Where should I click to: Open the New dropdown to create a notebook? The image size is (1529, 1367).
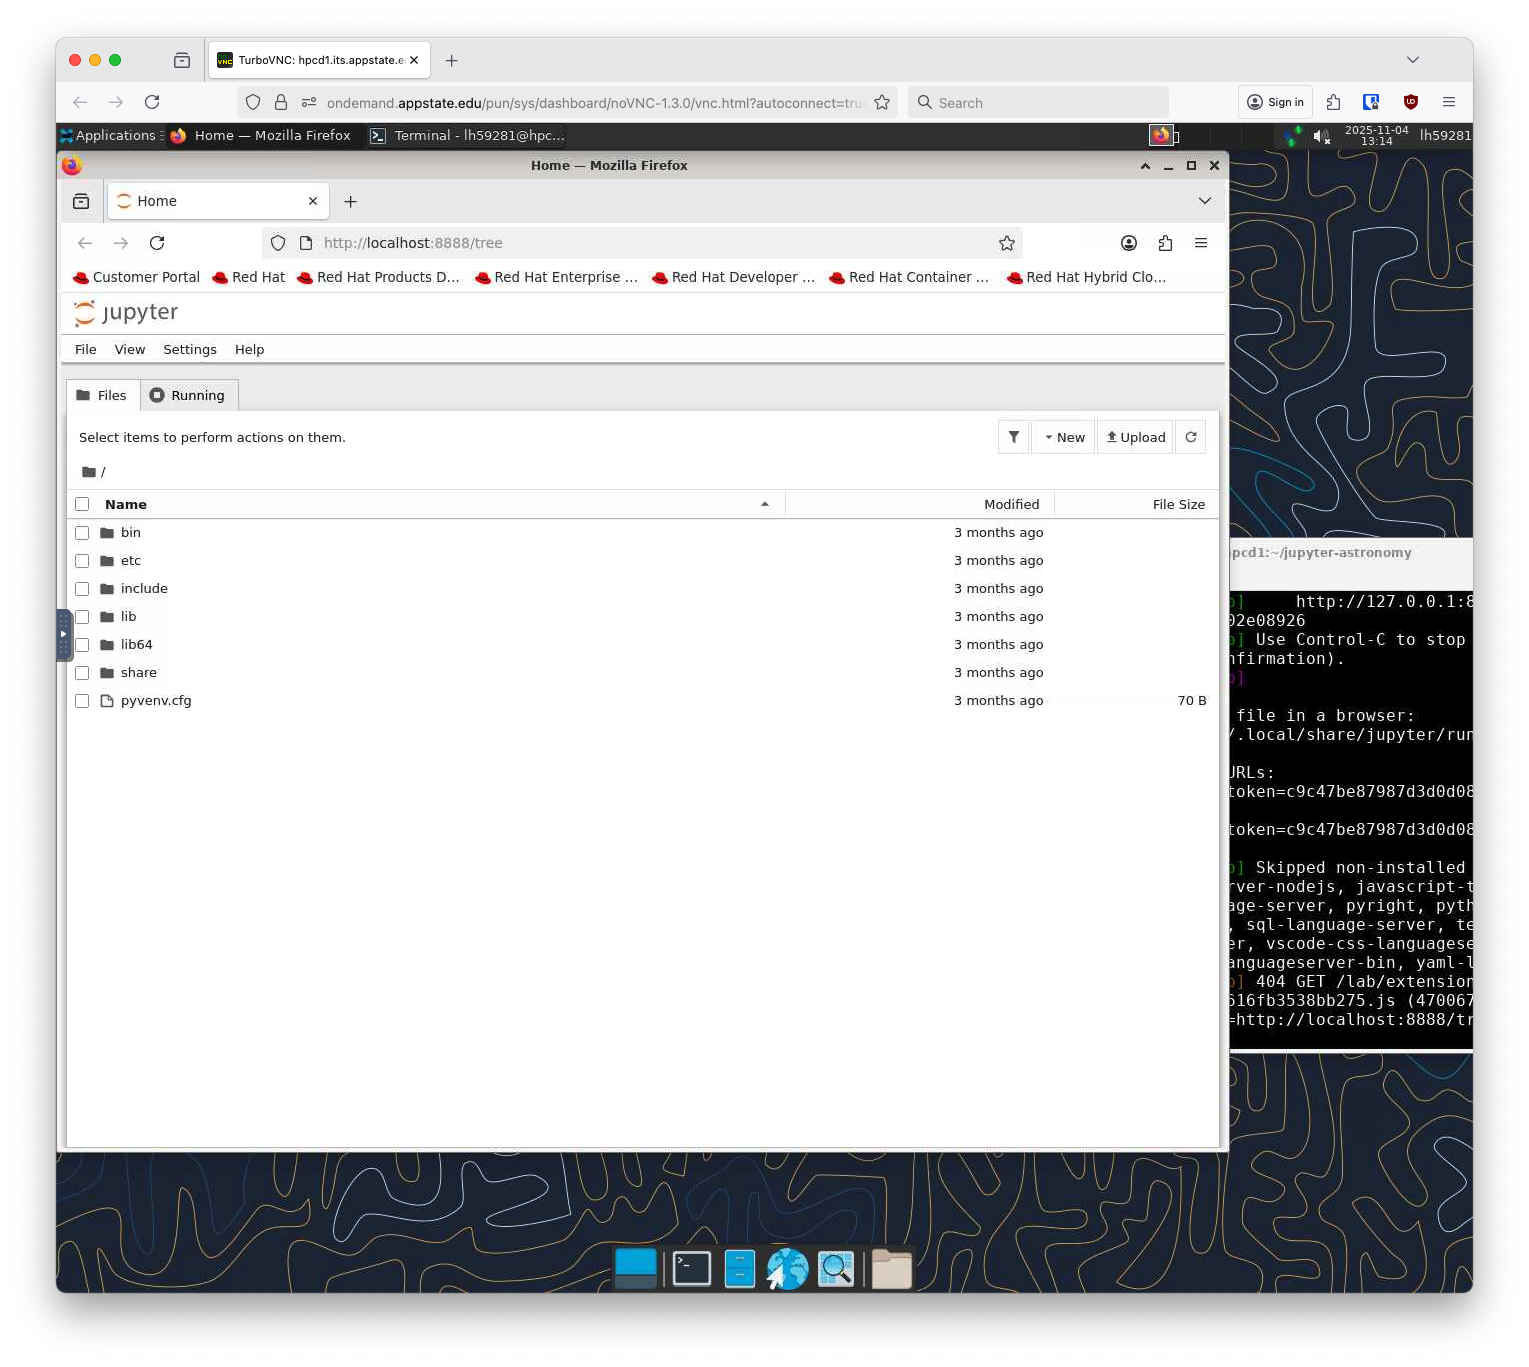(x=1063, y=437)
